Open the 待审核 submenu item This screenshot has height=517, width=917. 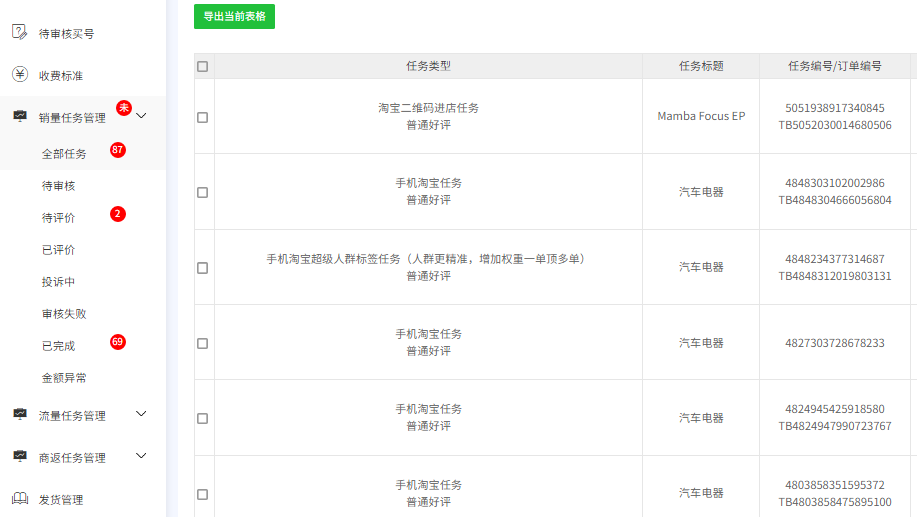click(x=58, y=186)
